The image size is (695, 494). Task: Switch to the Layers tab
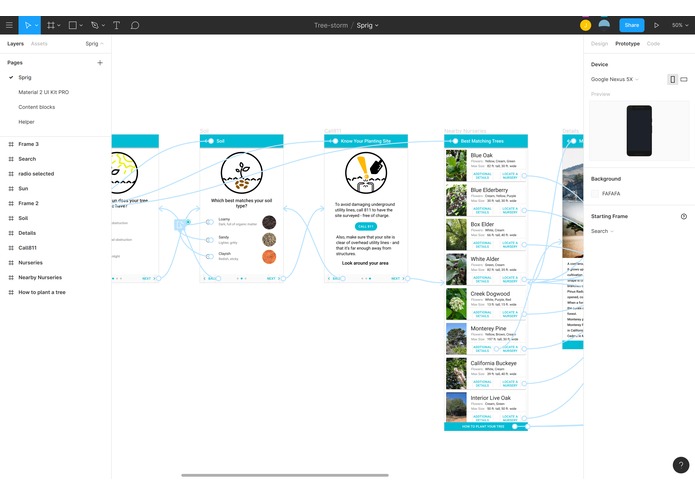click(16, 44)
